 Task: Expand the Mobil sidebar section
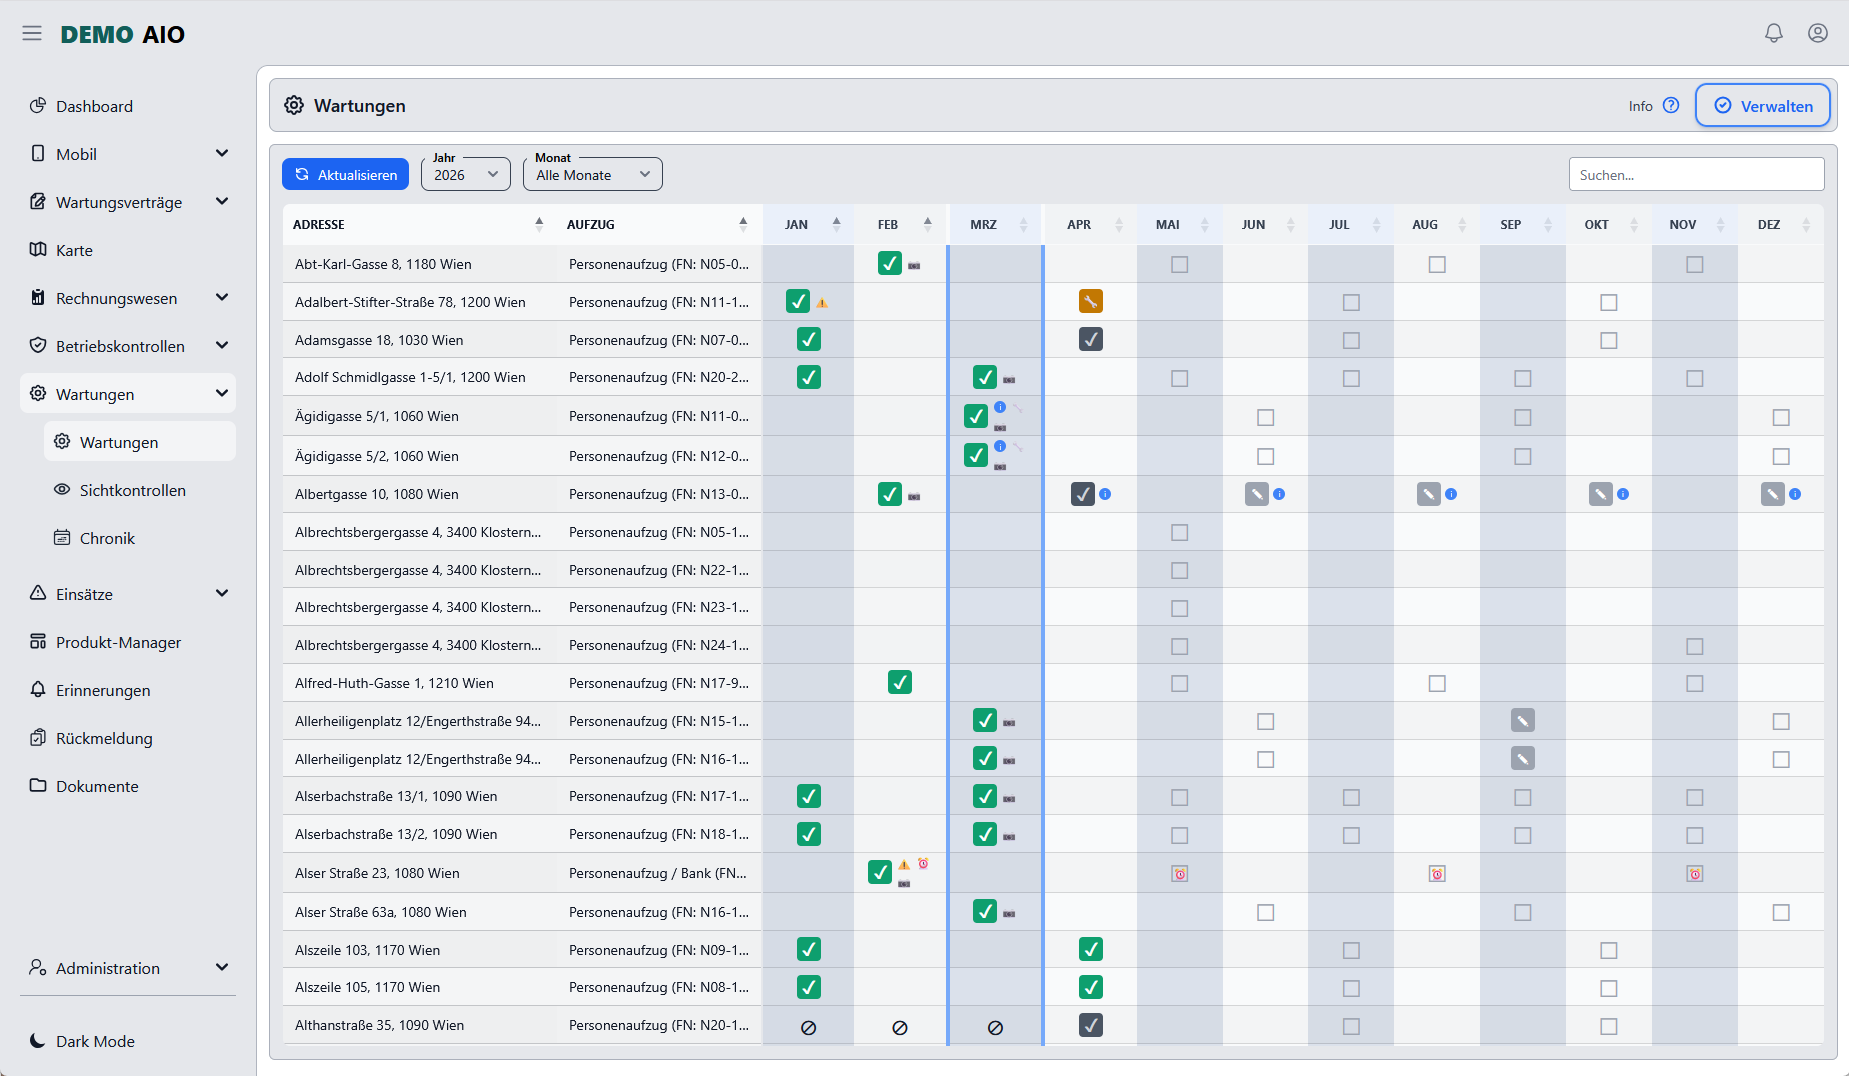128,154
